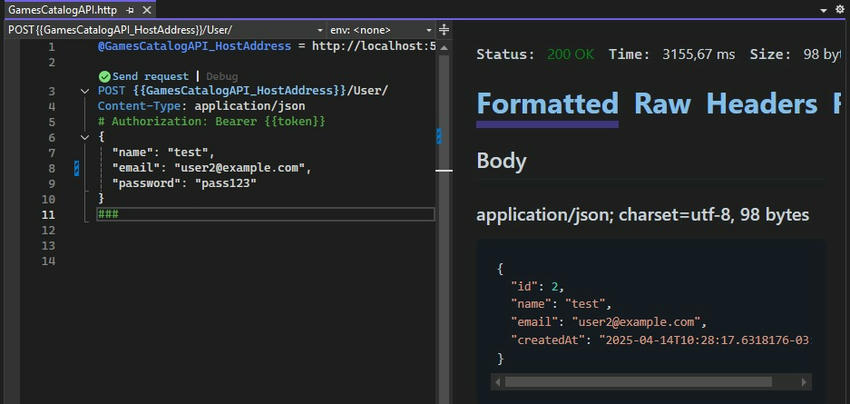This screenshot has width=850, height=404.
Task: Pin the GamesCatalogAPI.http tab
Action: coord(129,10)
